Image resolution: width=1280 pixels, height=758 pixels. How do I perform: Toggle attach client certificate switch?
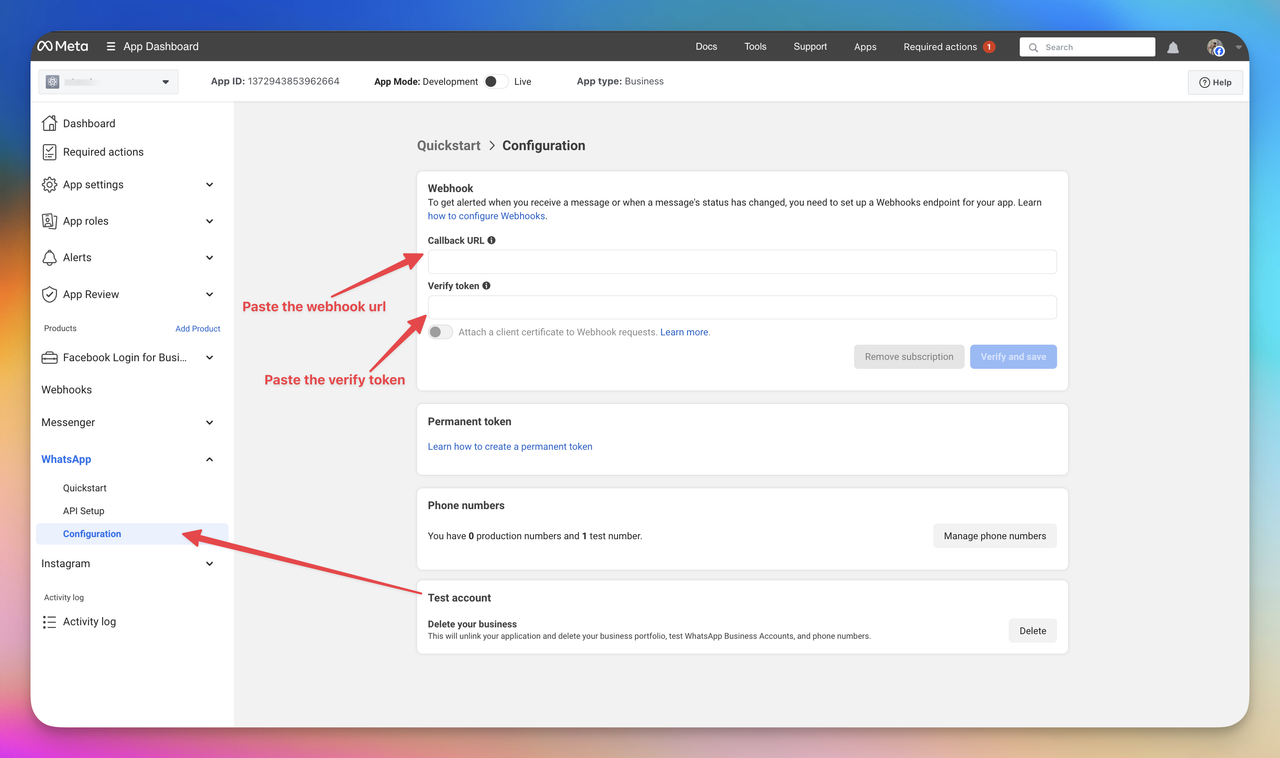[x=440, y=332]
